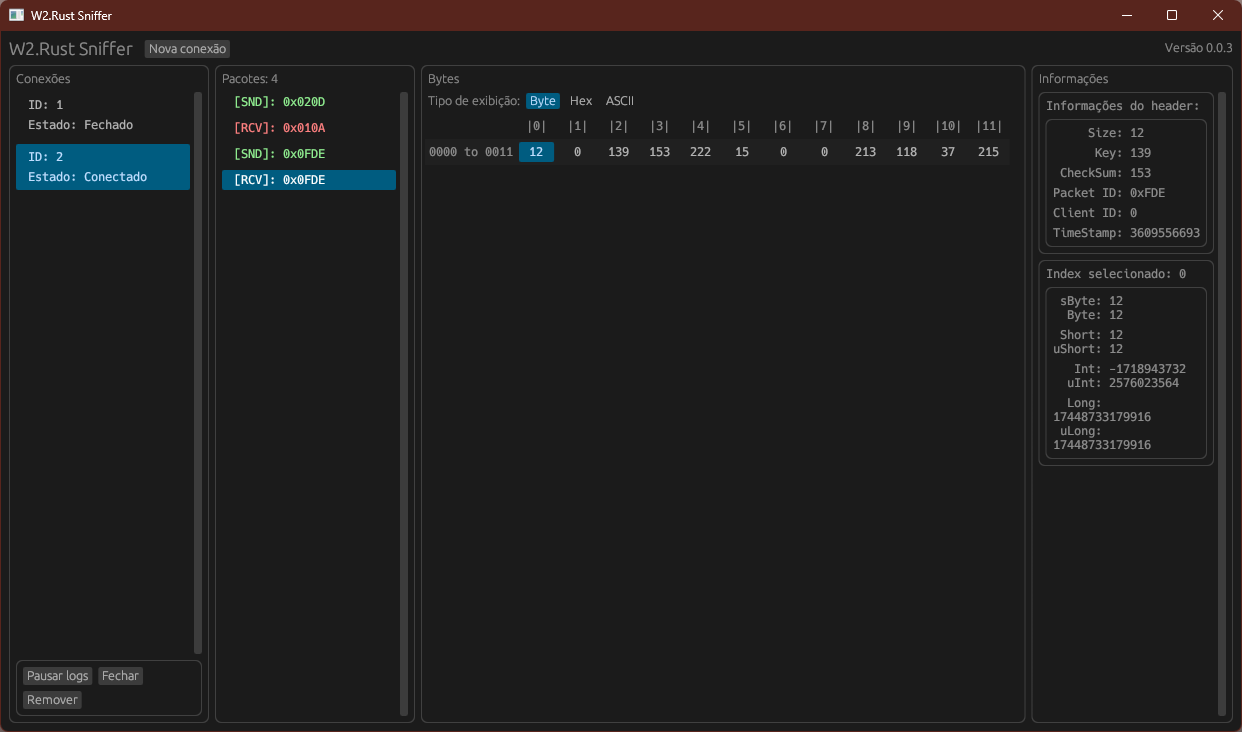Select connection ID: 2 with Estado Conectado

pos(103,167)
